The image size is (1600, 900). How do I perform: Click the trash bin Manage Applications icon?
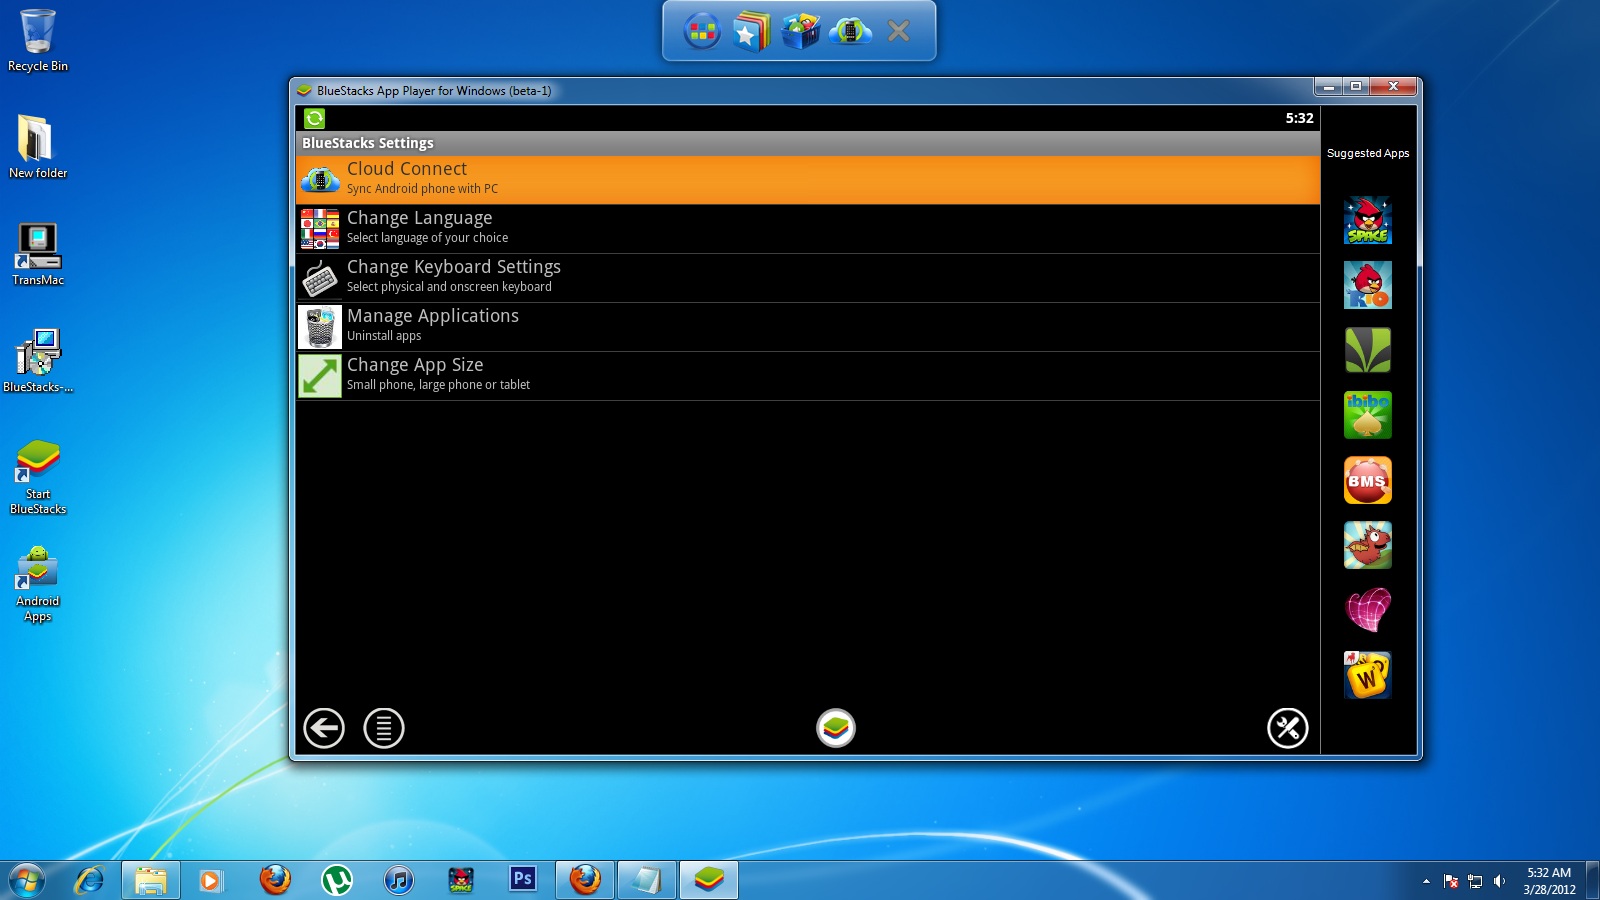tap(320, 327)
